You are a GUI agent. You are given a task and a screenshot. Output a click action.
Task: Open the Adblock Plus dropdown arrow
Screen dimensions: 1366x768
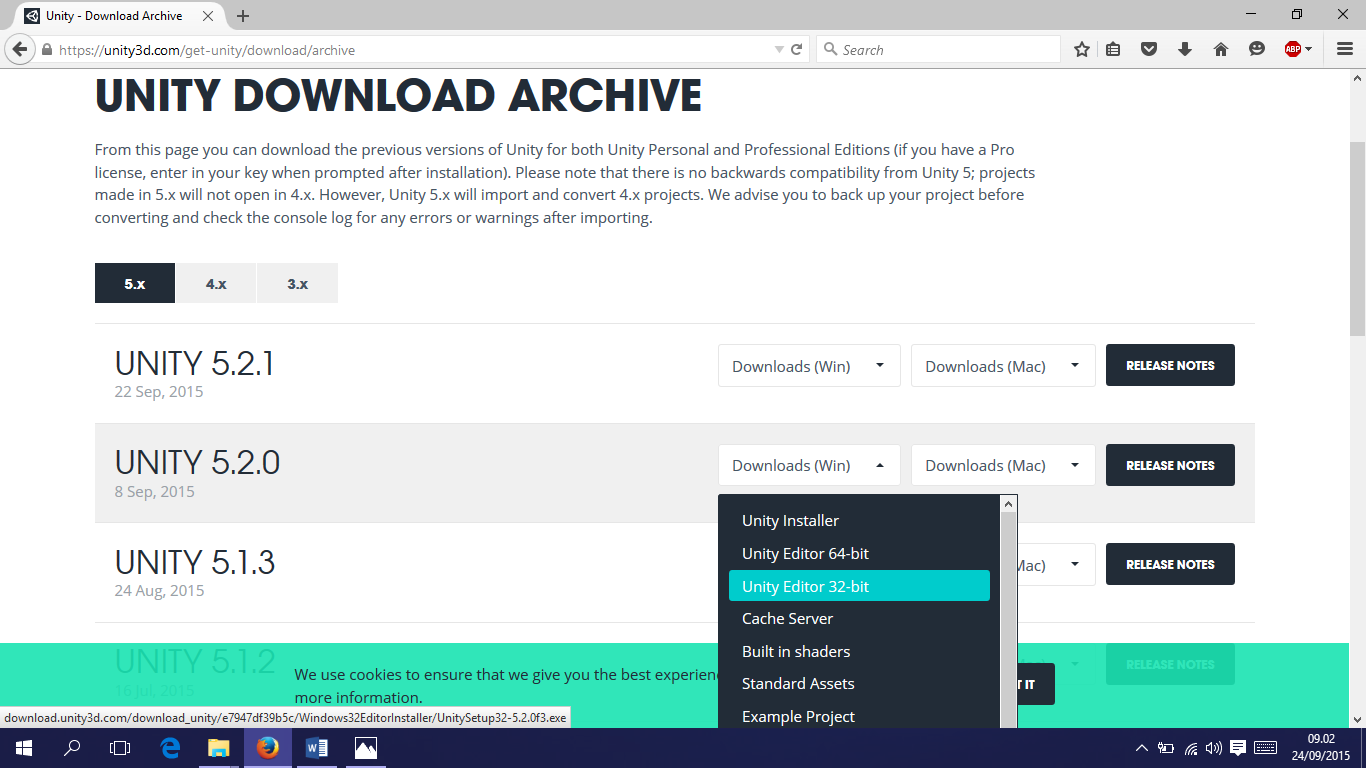point(1308,49)
